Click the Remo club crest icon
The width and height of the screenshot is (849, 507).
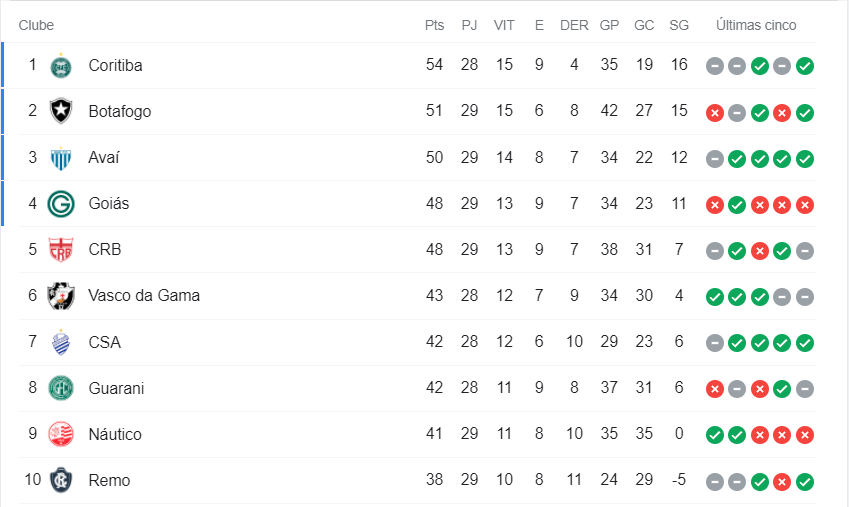coord(61,480)
